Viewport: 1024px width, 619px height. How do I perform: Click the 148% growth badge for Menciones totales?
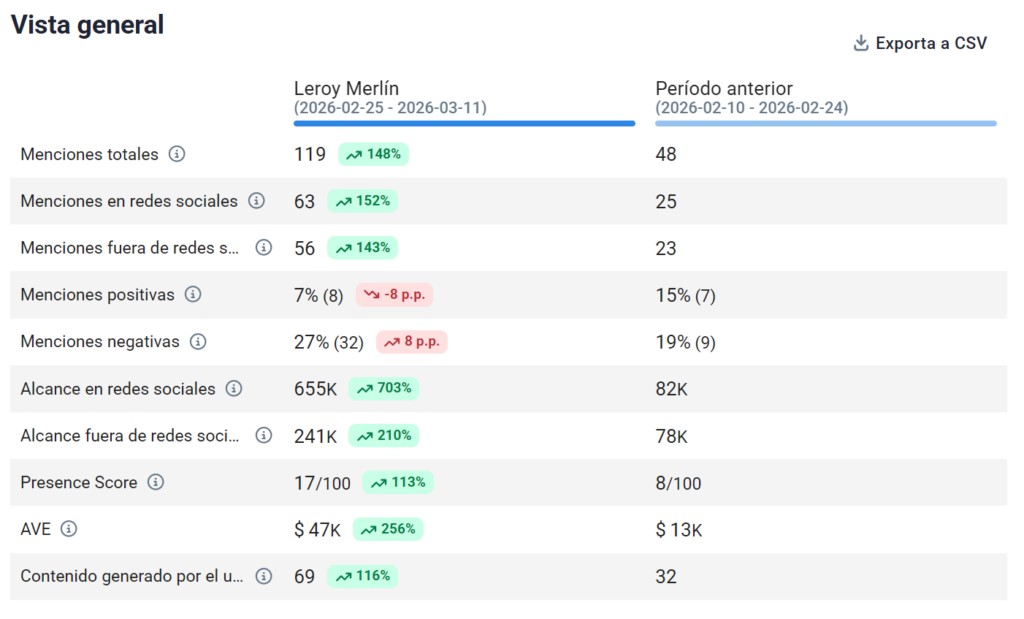374,154
